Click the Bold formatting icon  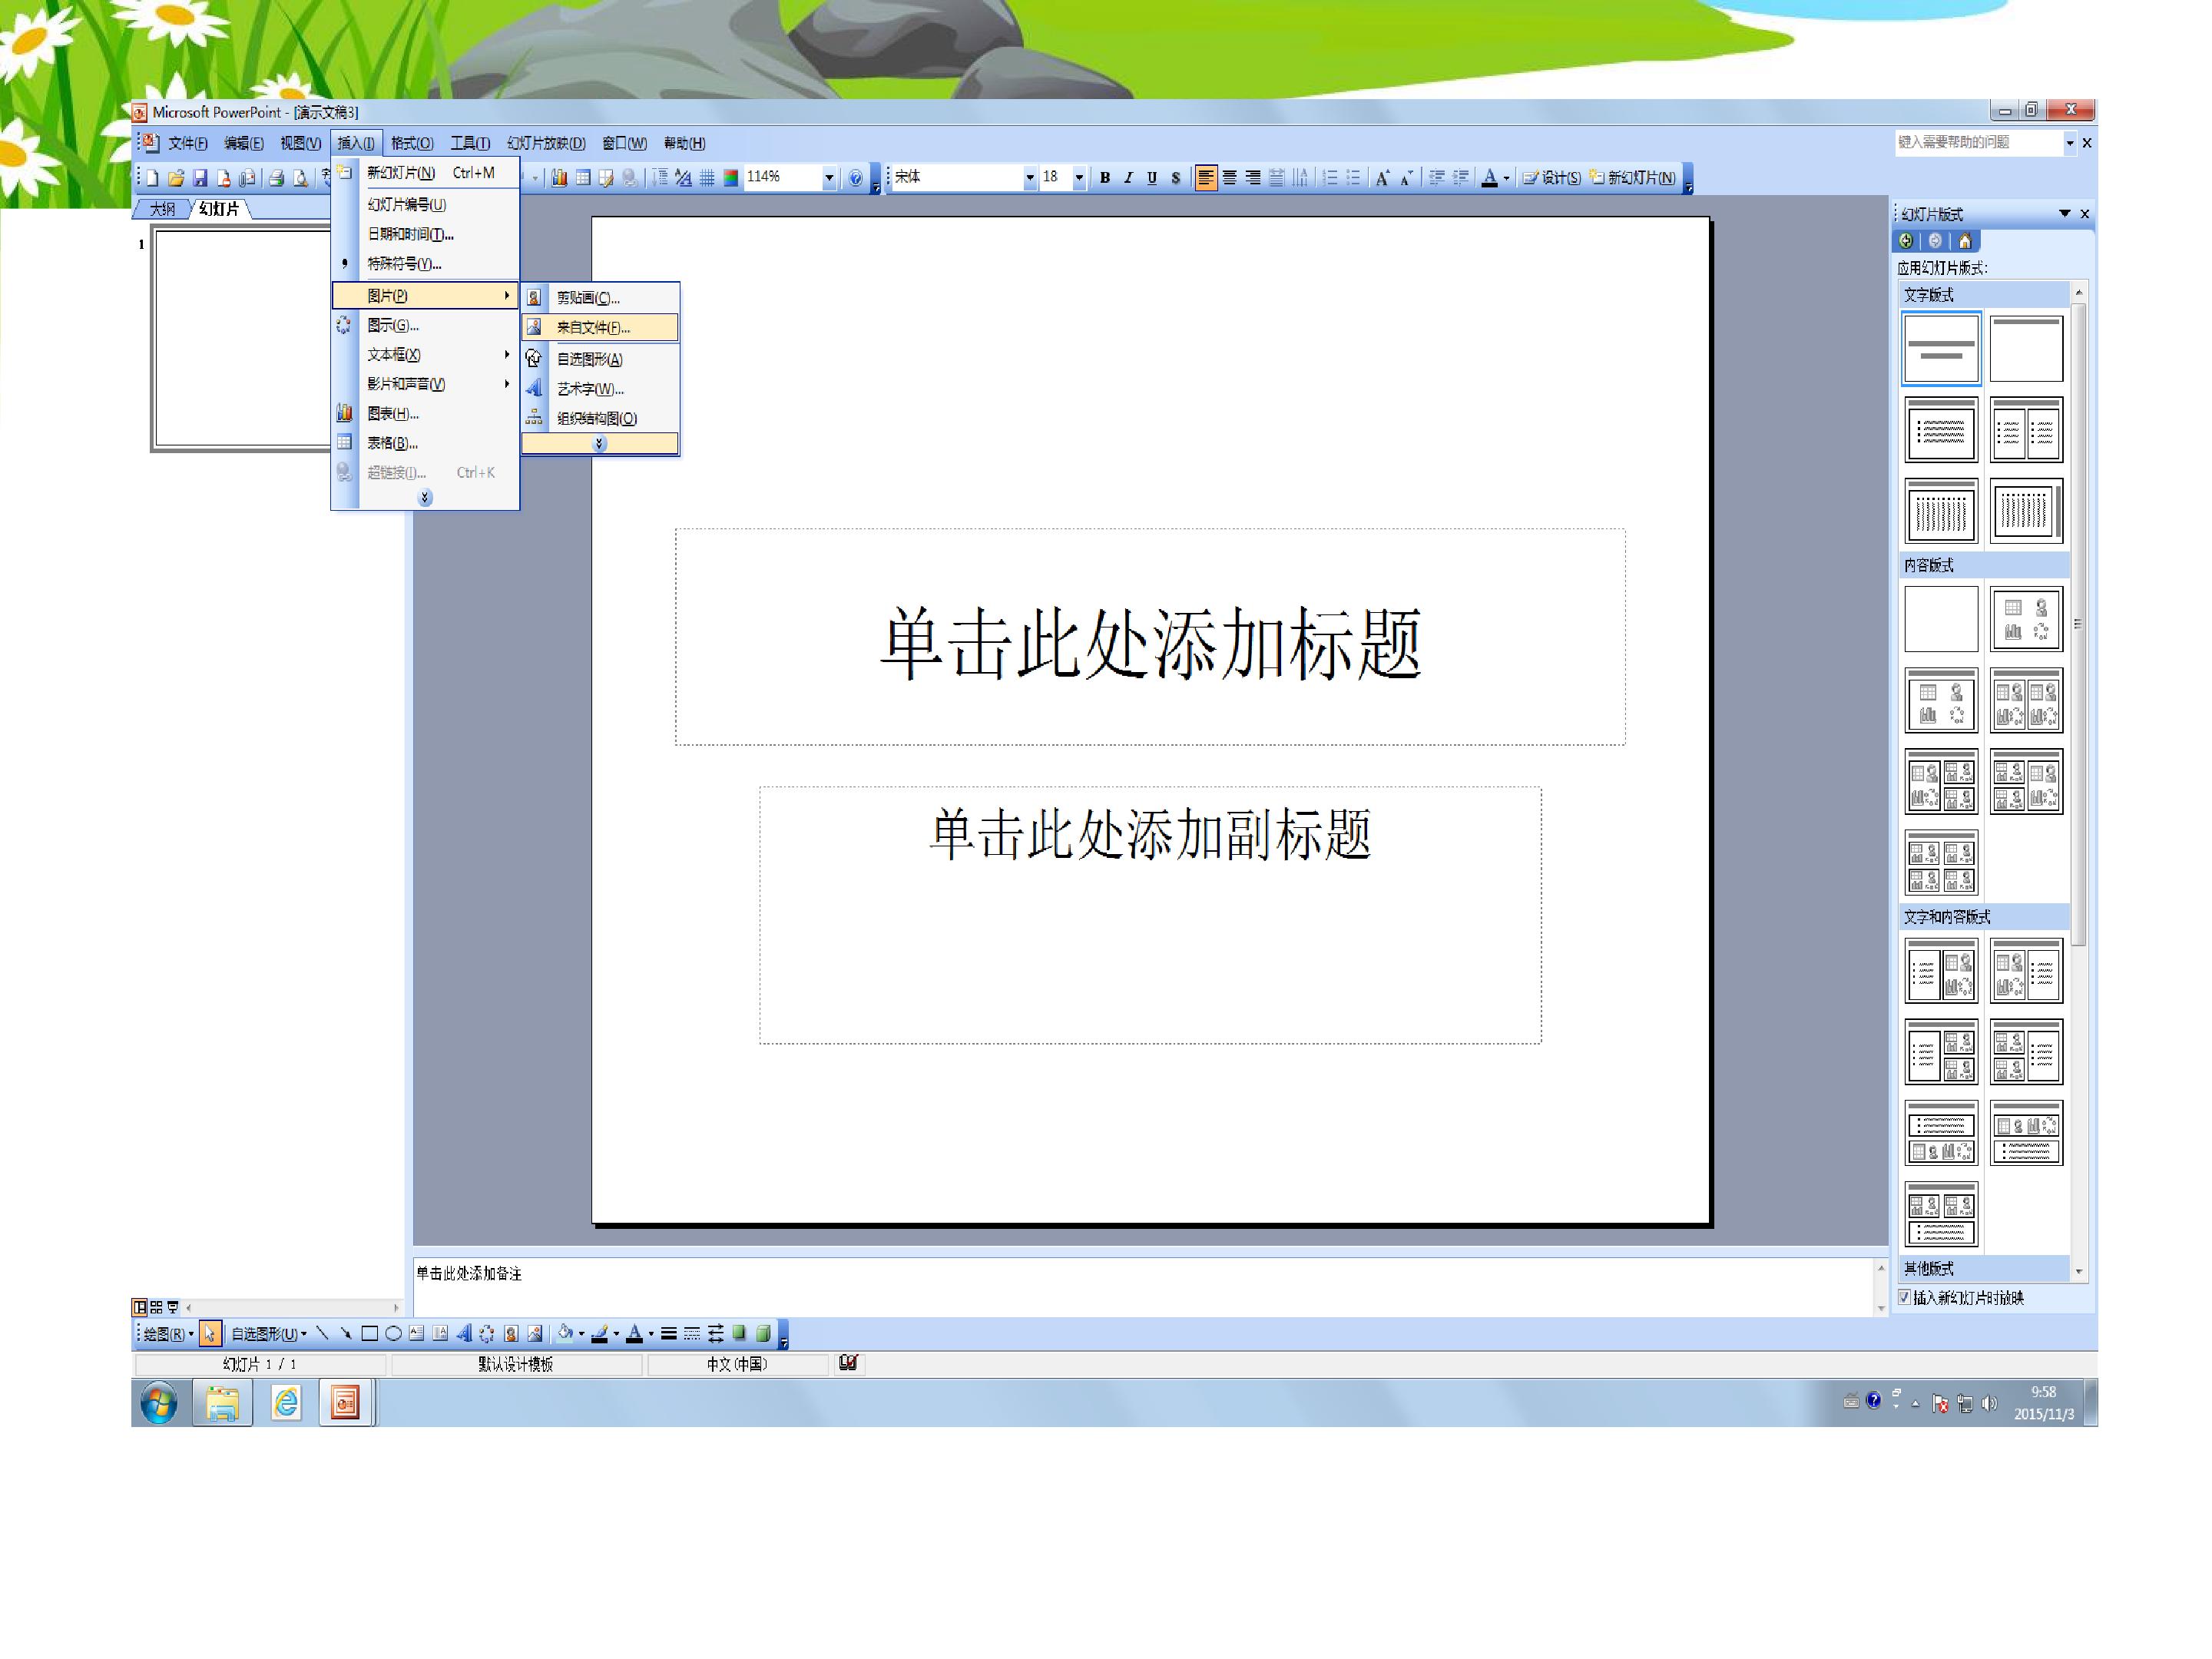point(1105,178)
